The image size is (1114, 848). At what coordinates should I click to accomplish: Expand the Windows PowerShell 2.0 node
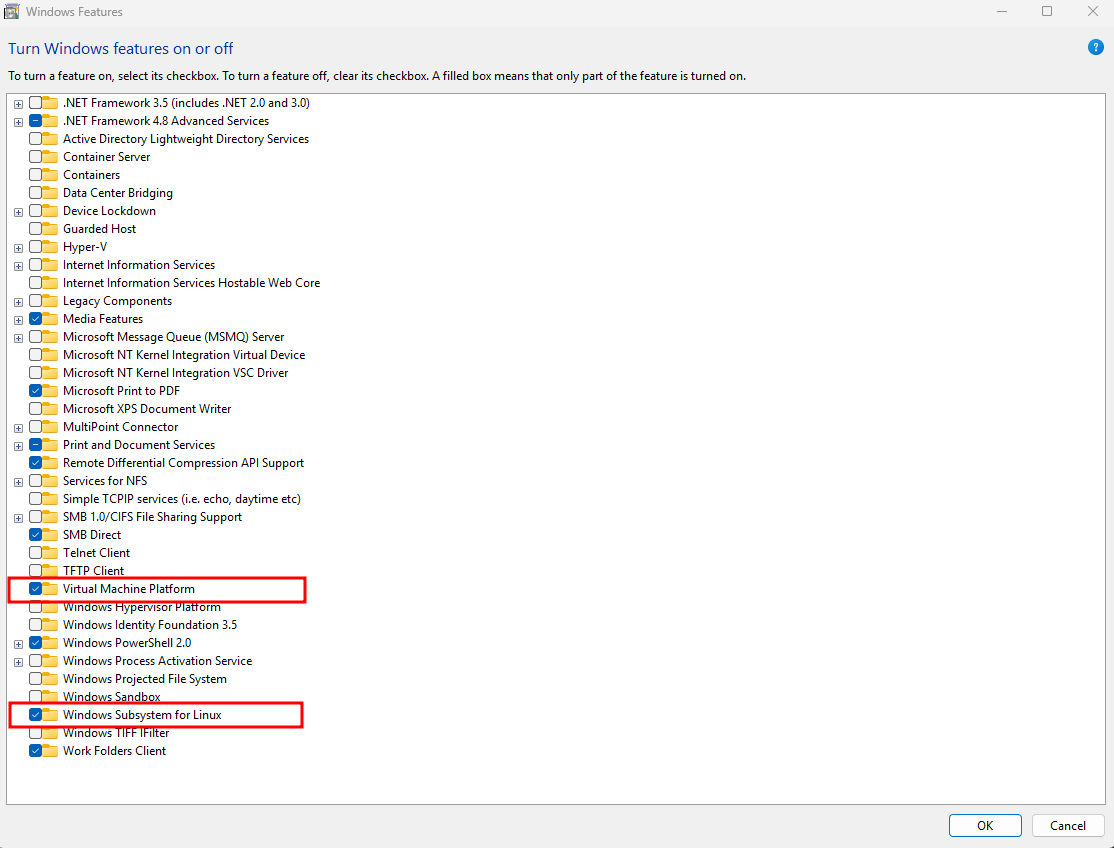click(x=18, y=644)
